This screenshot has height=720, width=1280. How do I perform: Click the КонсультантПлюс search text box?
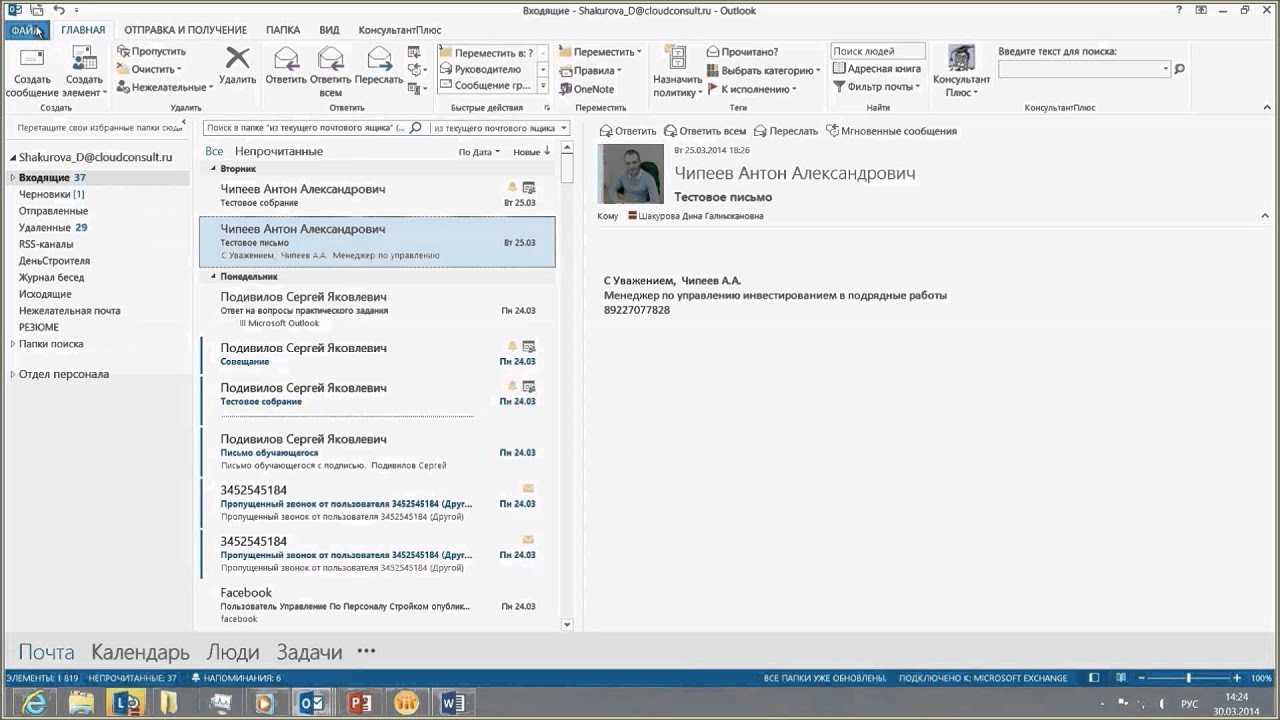[x=1084, y=69]
